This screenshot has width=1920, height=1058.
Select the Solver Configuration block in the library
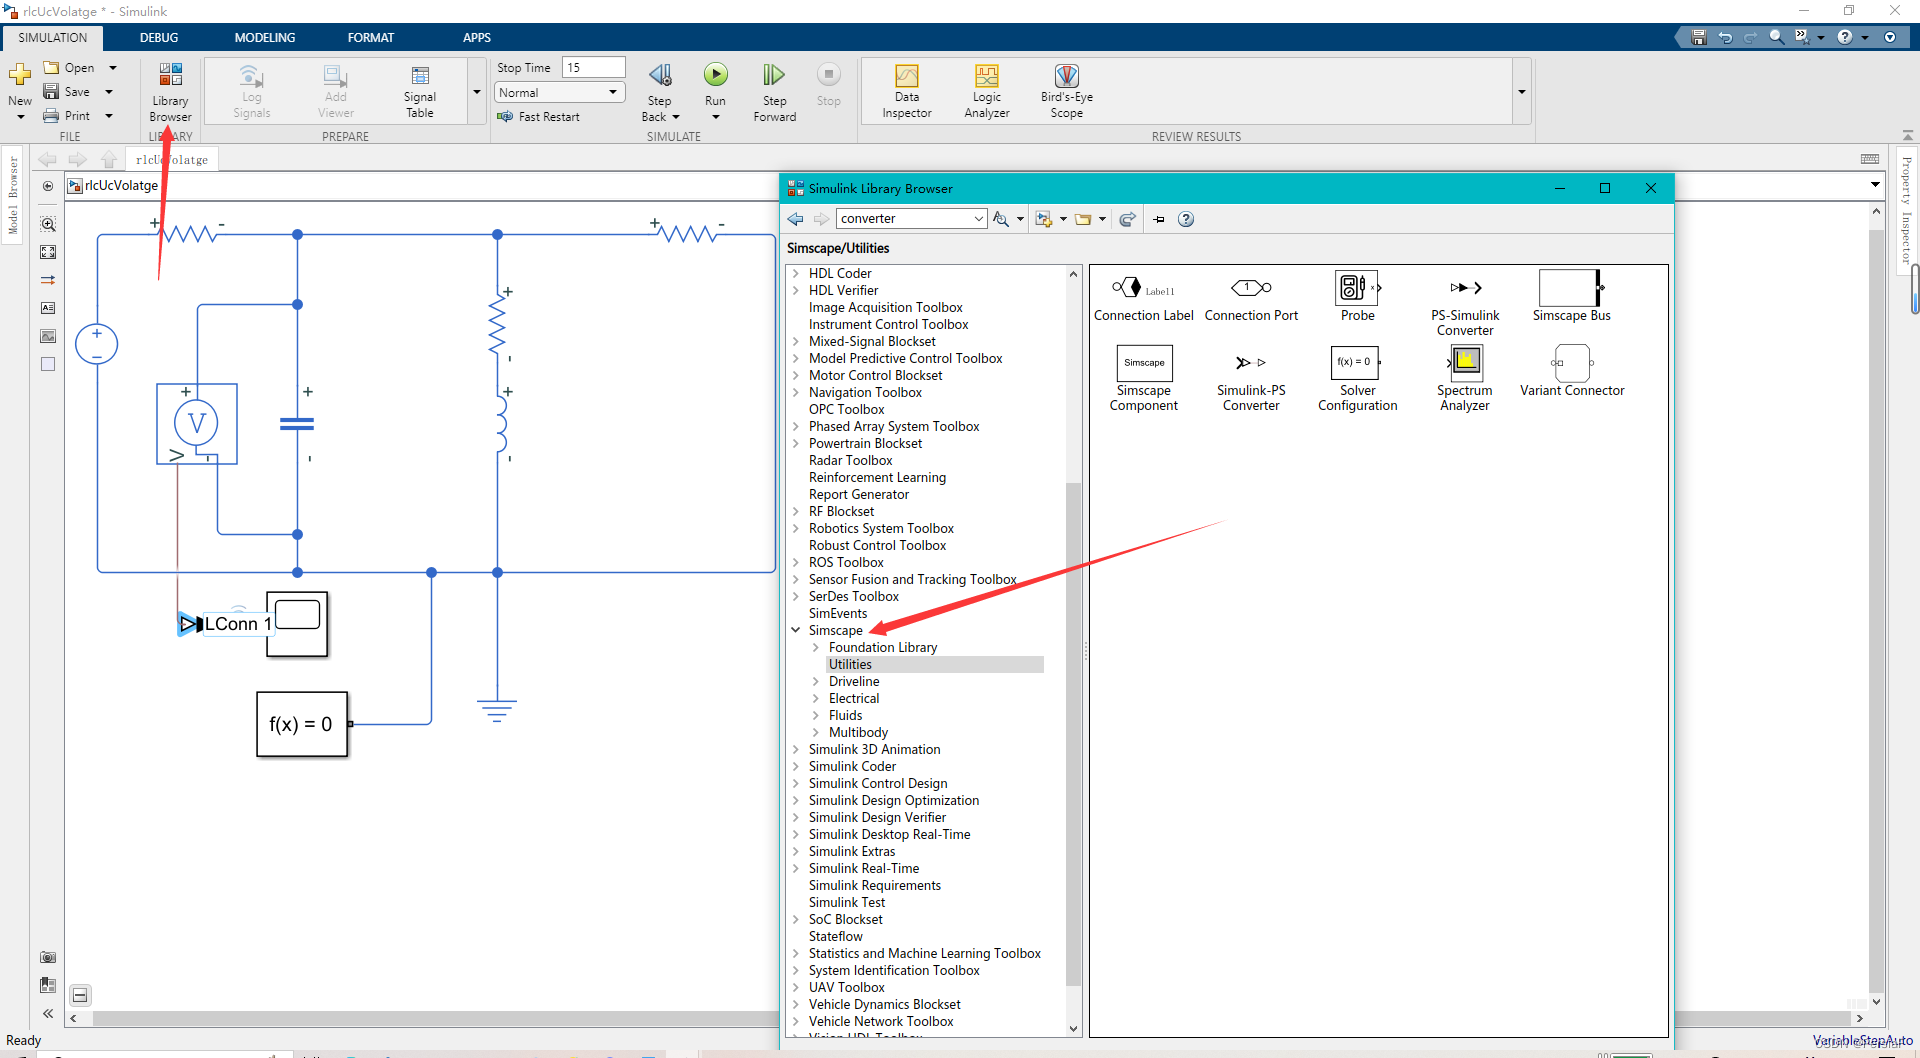(1357, 379)
